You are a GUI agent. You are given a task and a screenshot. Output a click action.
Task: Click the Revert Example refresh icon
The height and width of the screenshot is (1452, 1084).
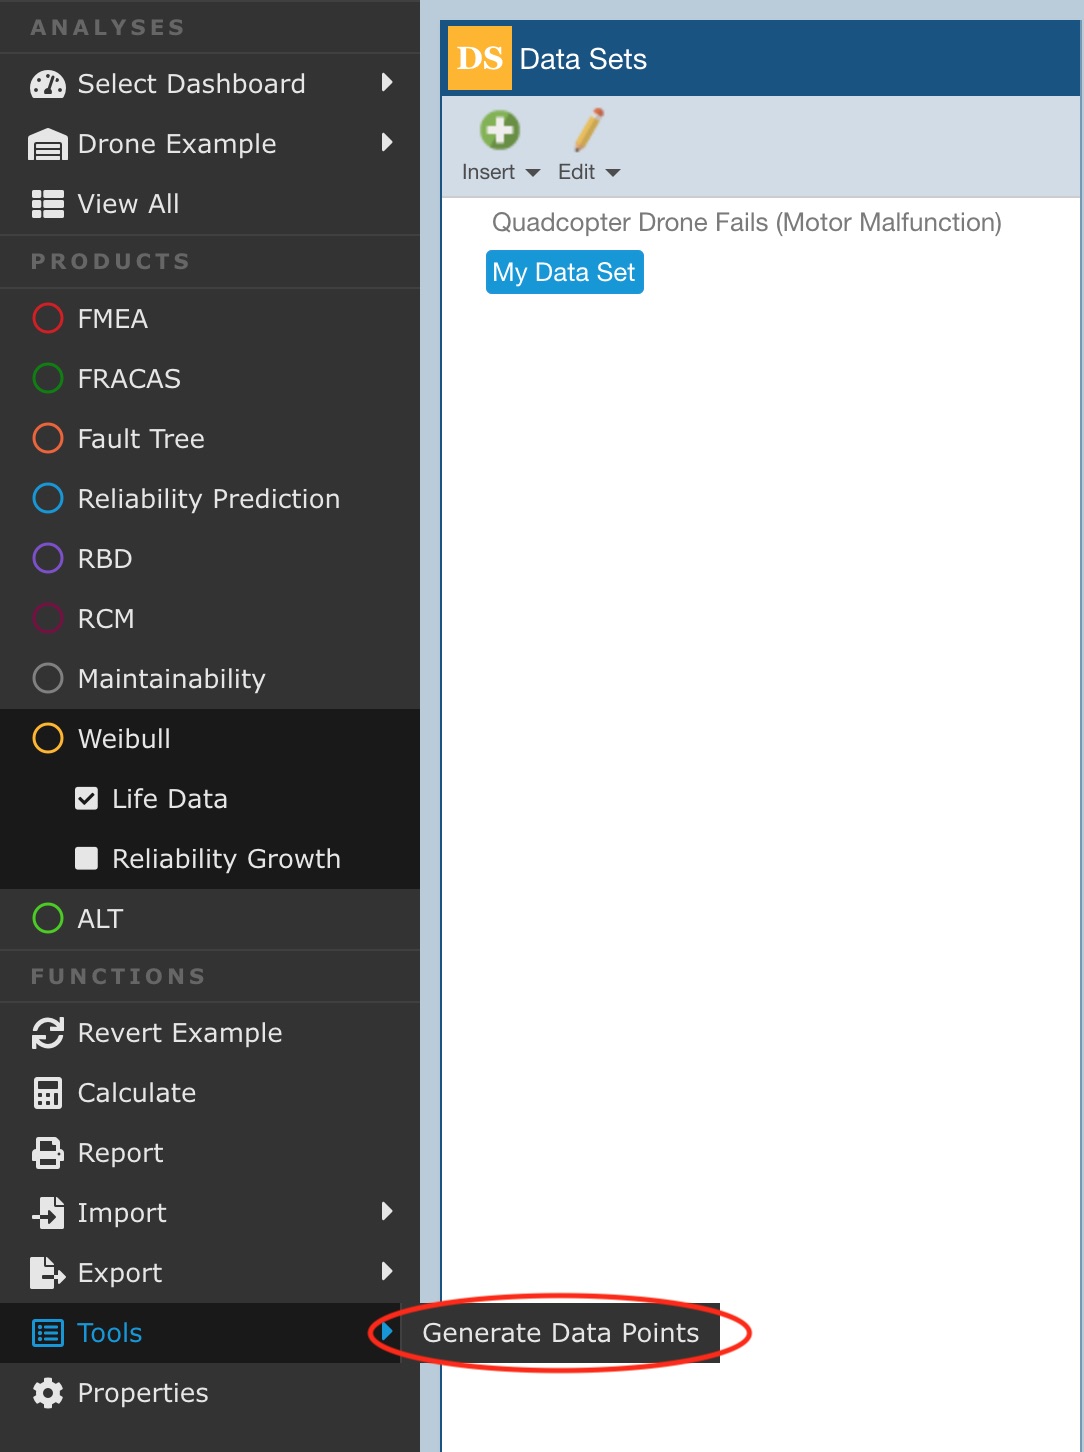coord(47,1033)
